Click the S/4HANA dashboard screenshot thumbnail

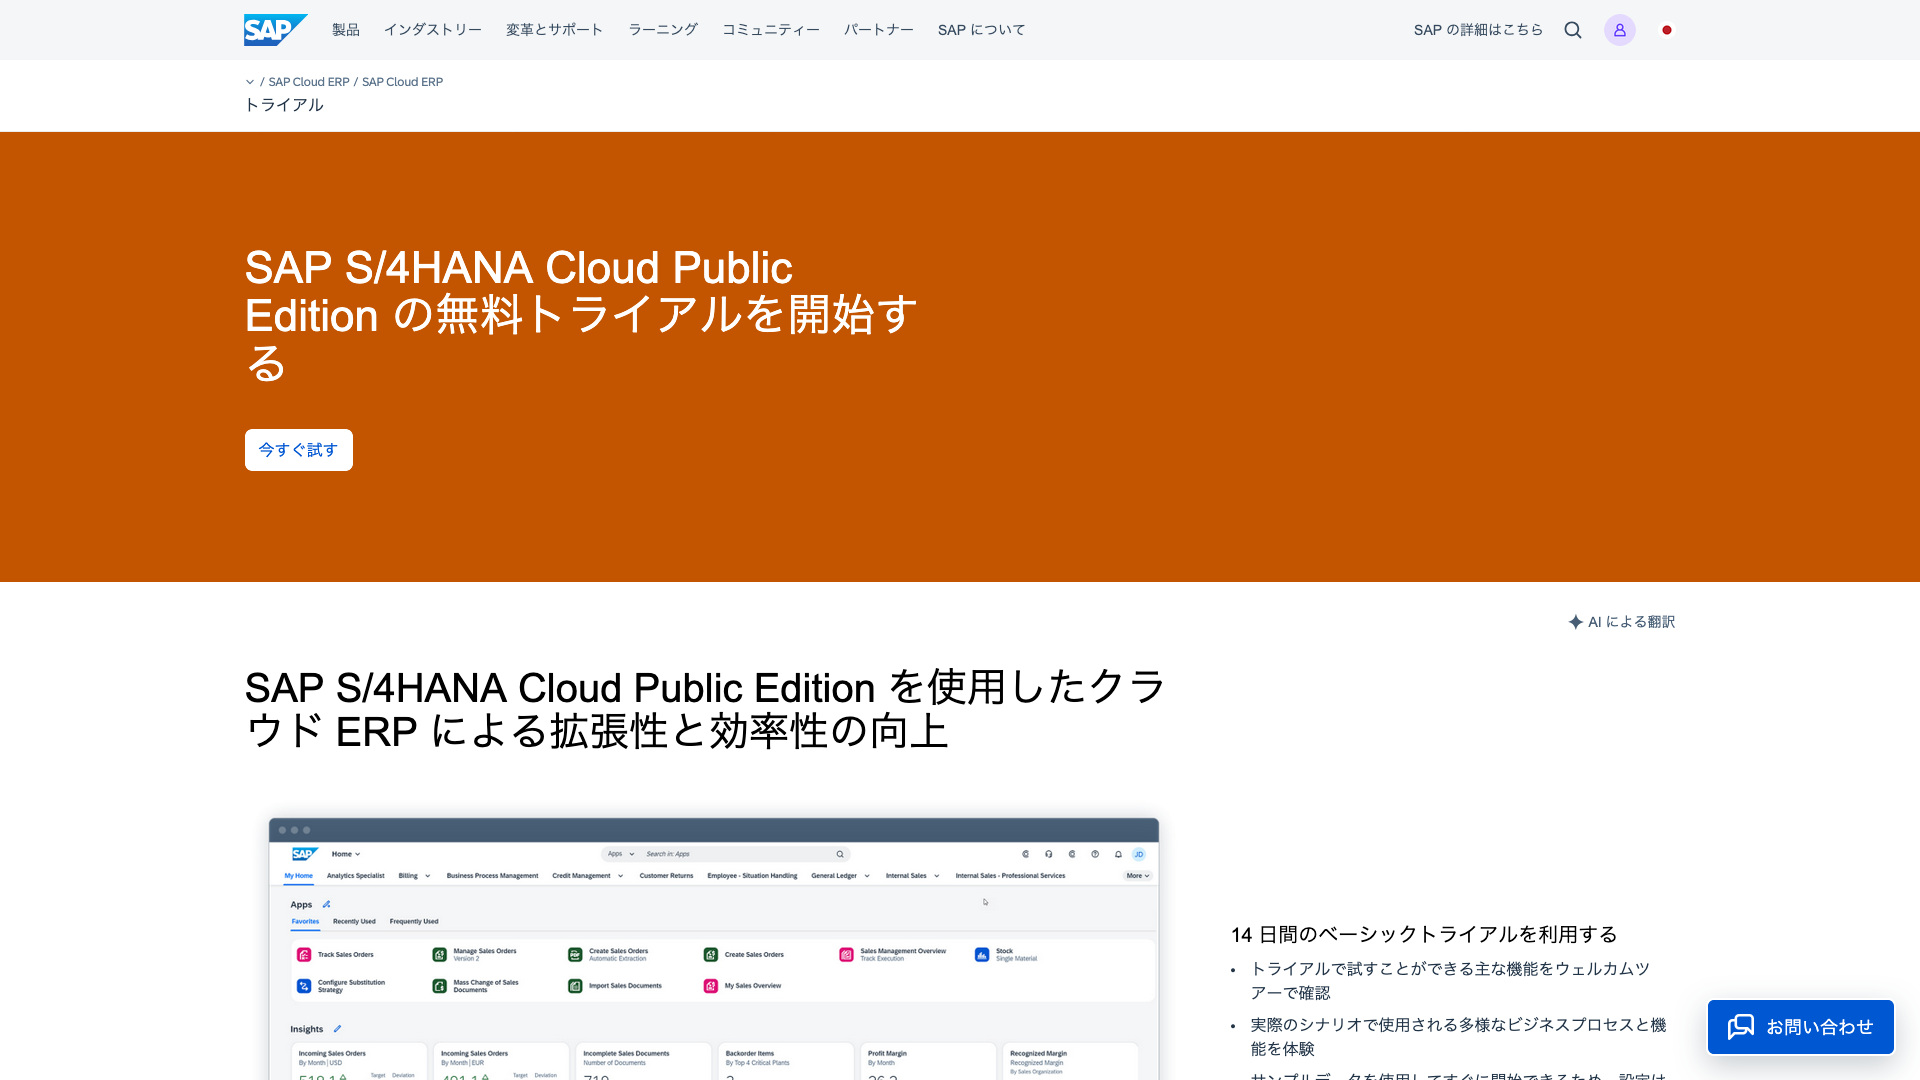[713, 950]
